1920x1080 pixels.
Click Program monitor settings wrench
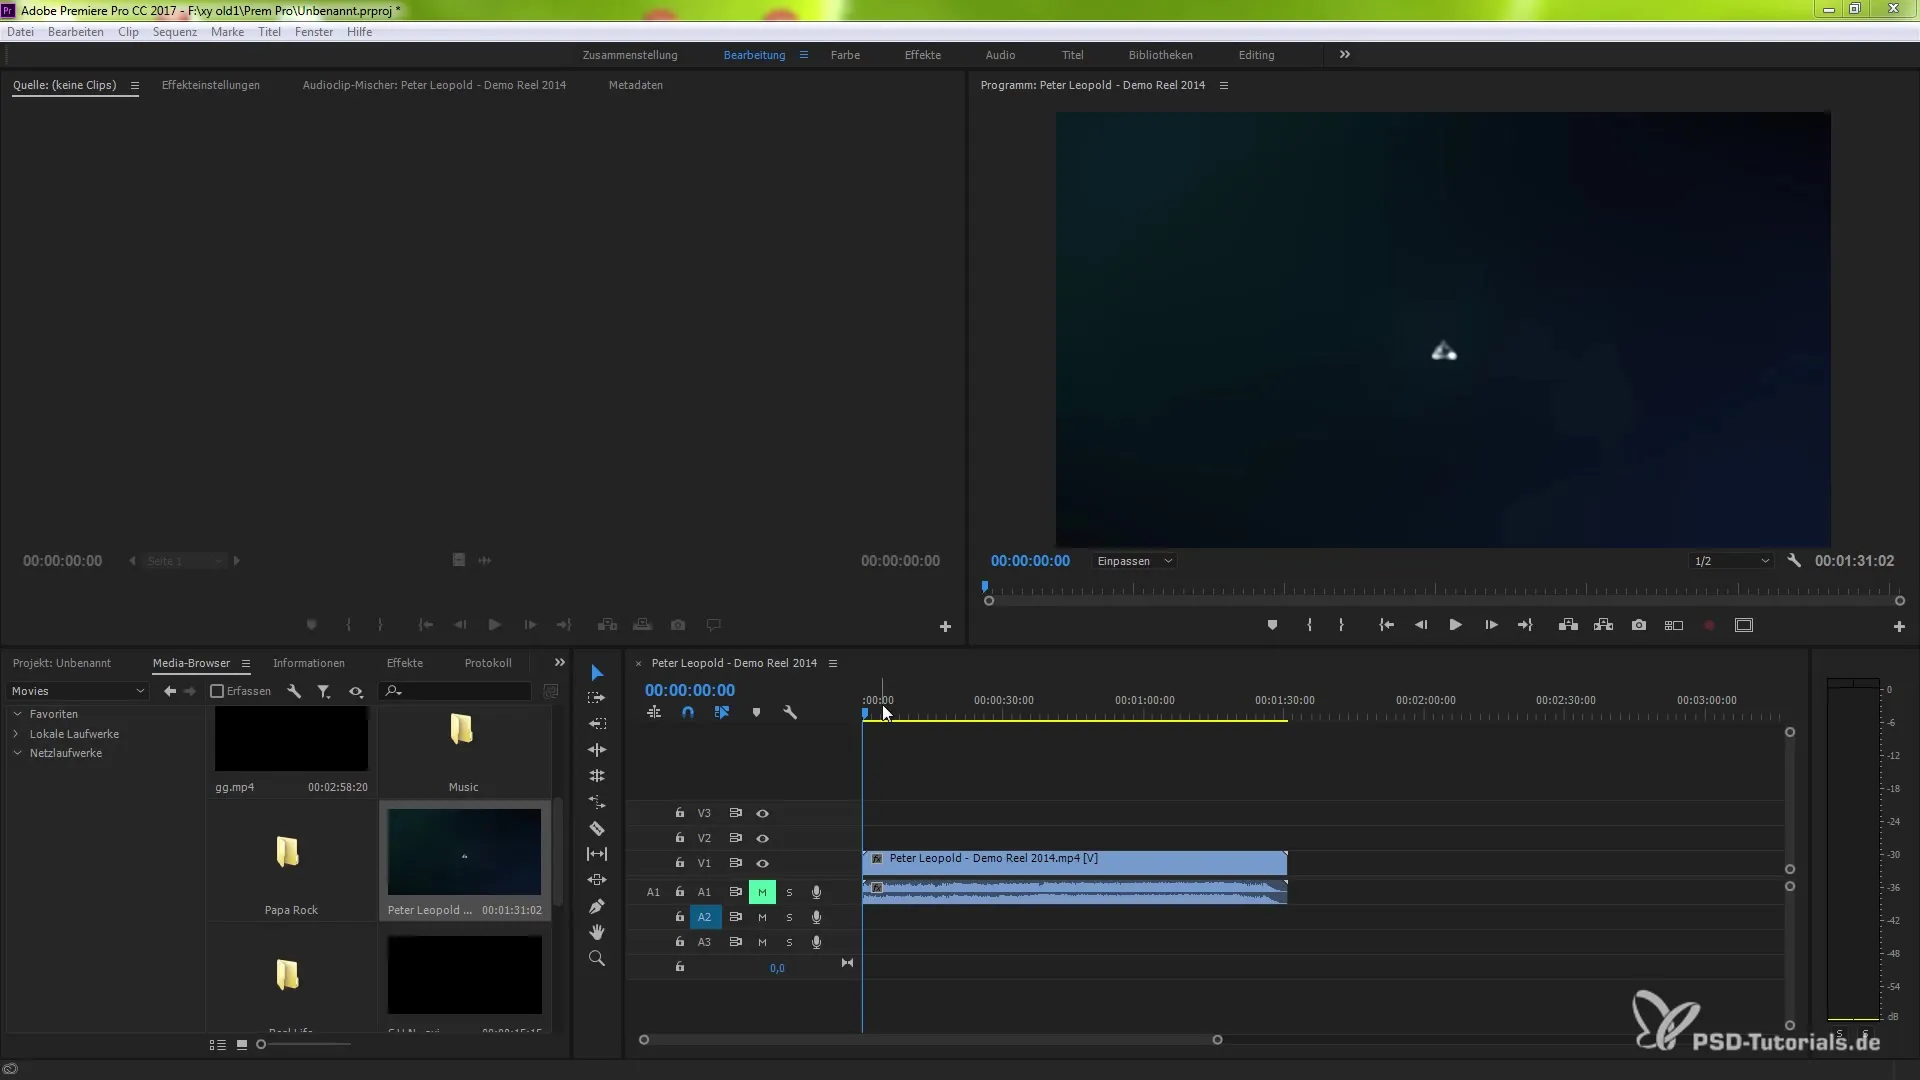(1794, 561)
